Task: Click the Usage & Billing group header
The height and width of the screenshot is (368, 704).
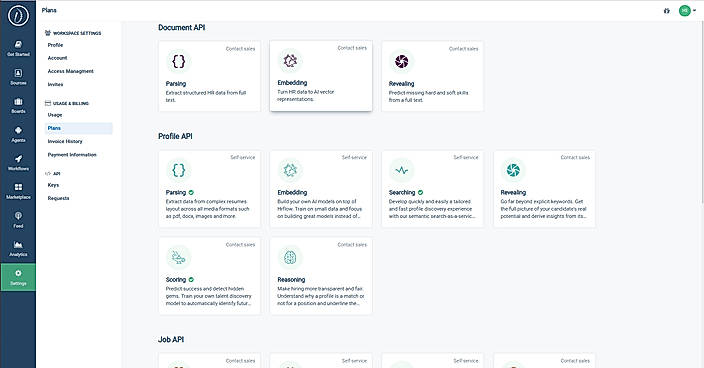Action: [67, 103]
